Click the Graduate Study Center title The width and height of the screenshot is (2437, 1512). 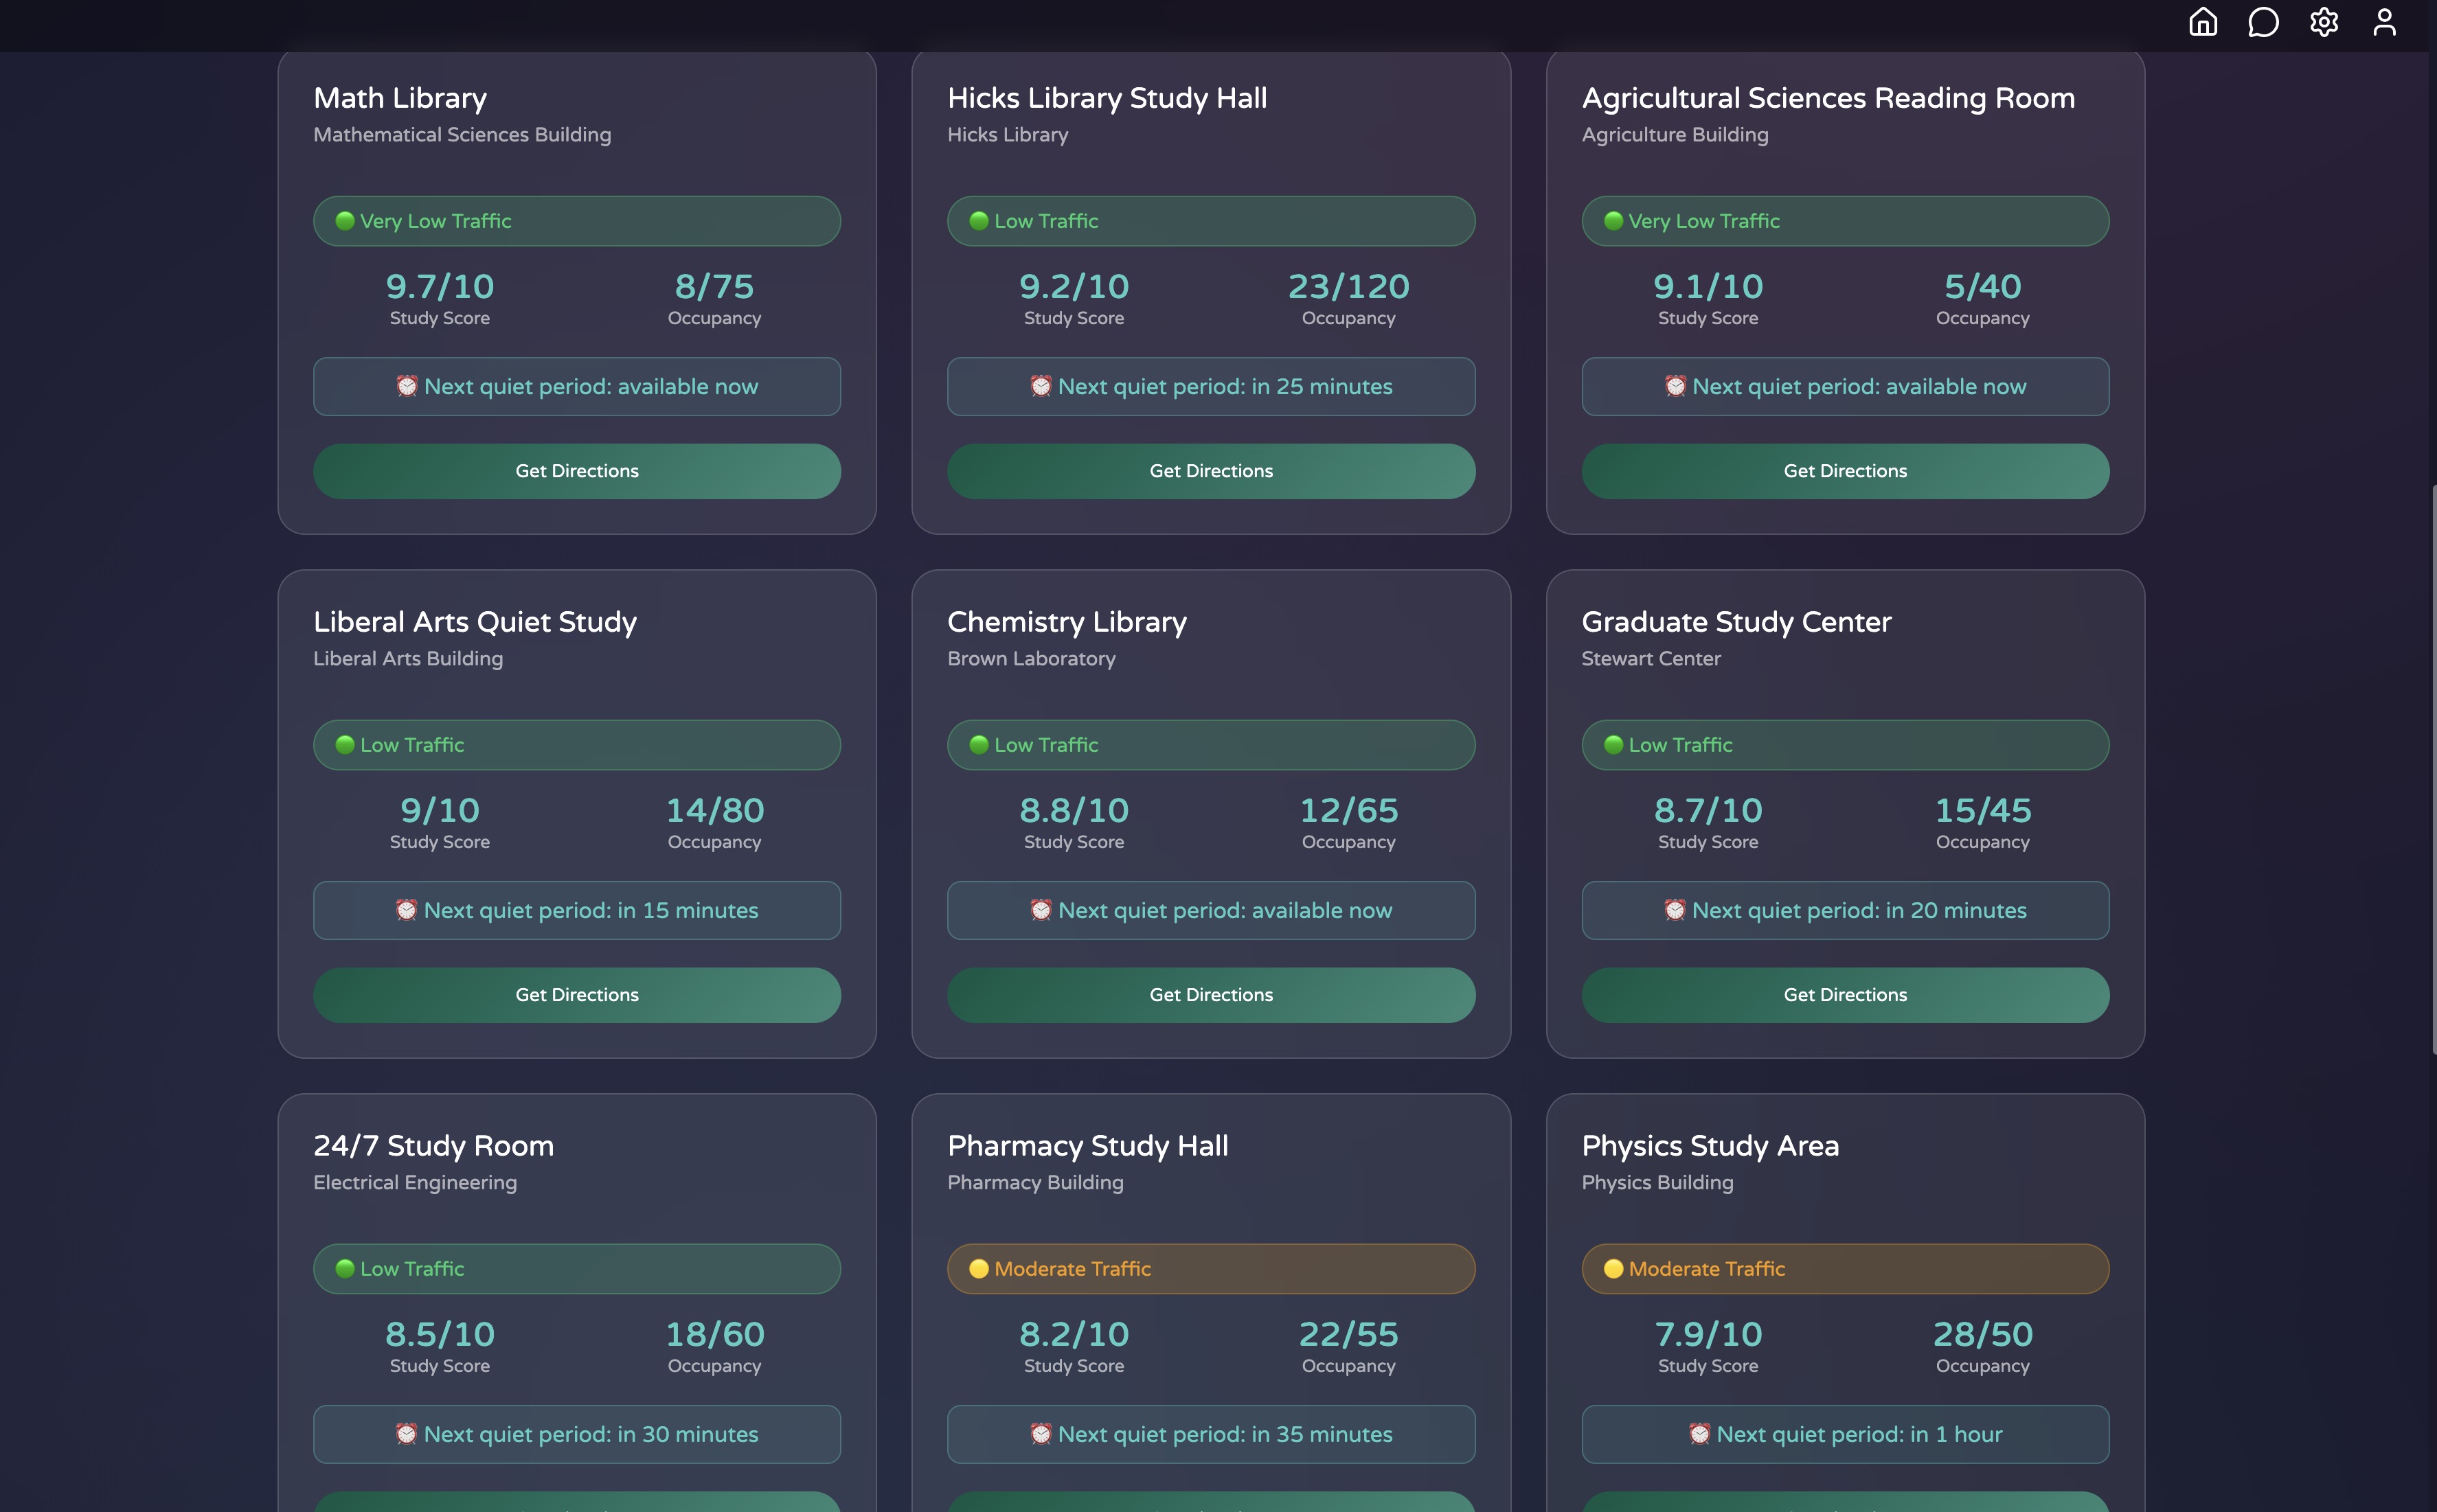tap(1736, 622)
